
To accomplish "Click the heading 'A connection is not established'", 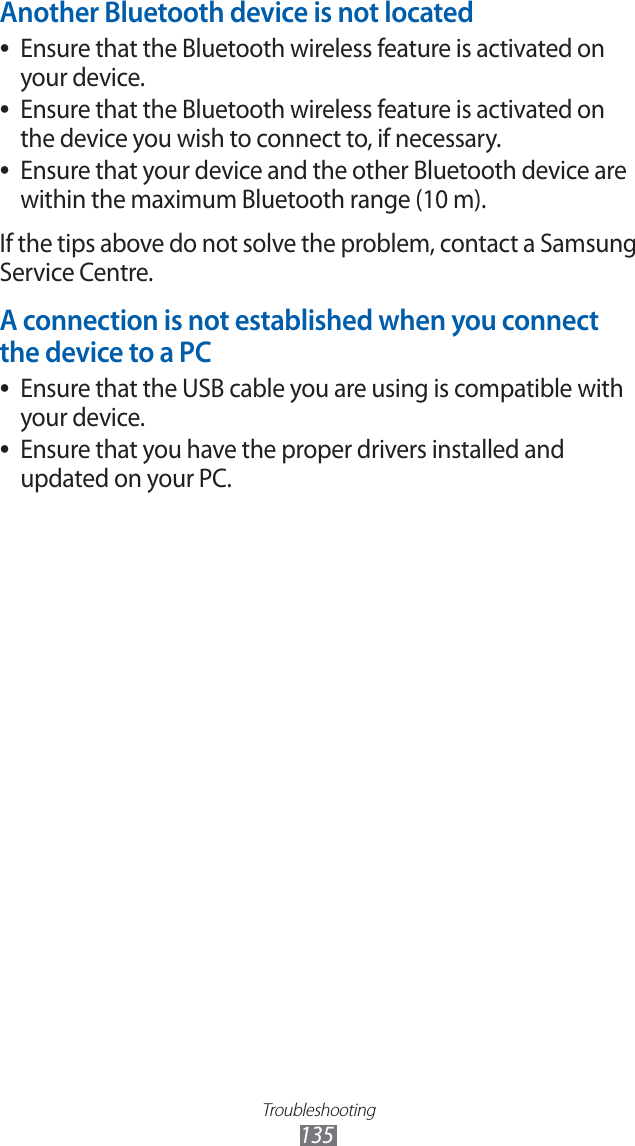I will [299, 321].
